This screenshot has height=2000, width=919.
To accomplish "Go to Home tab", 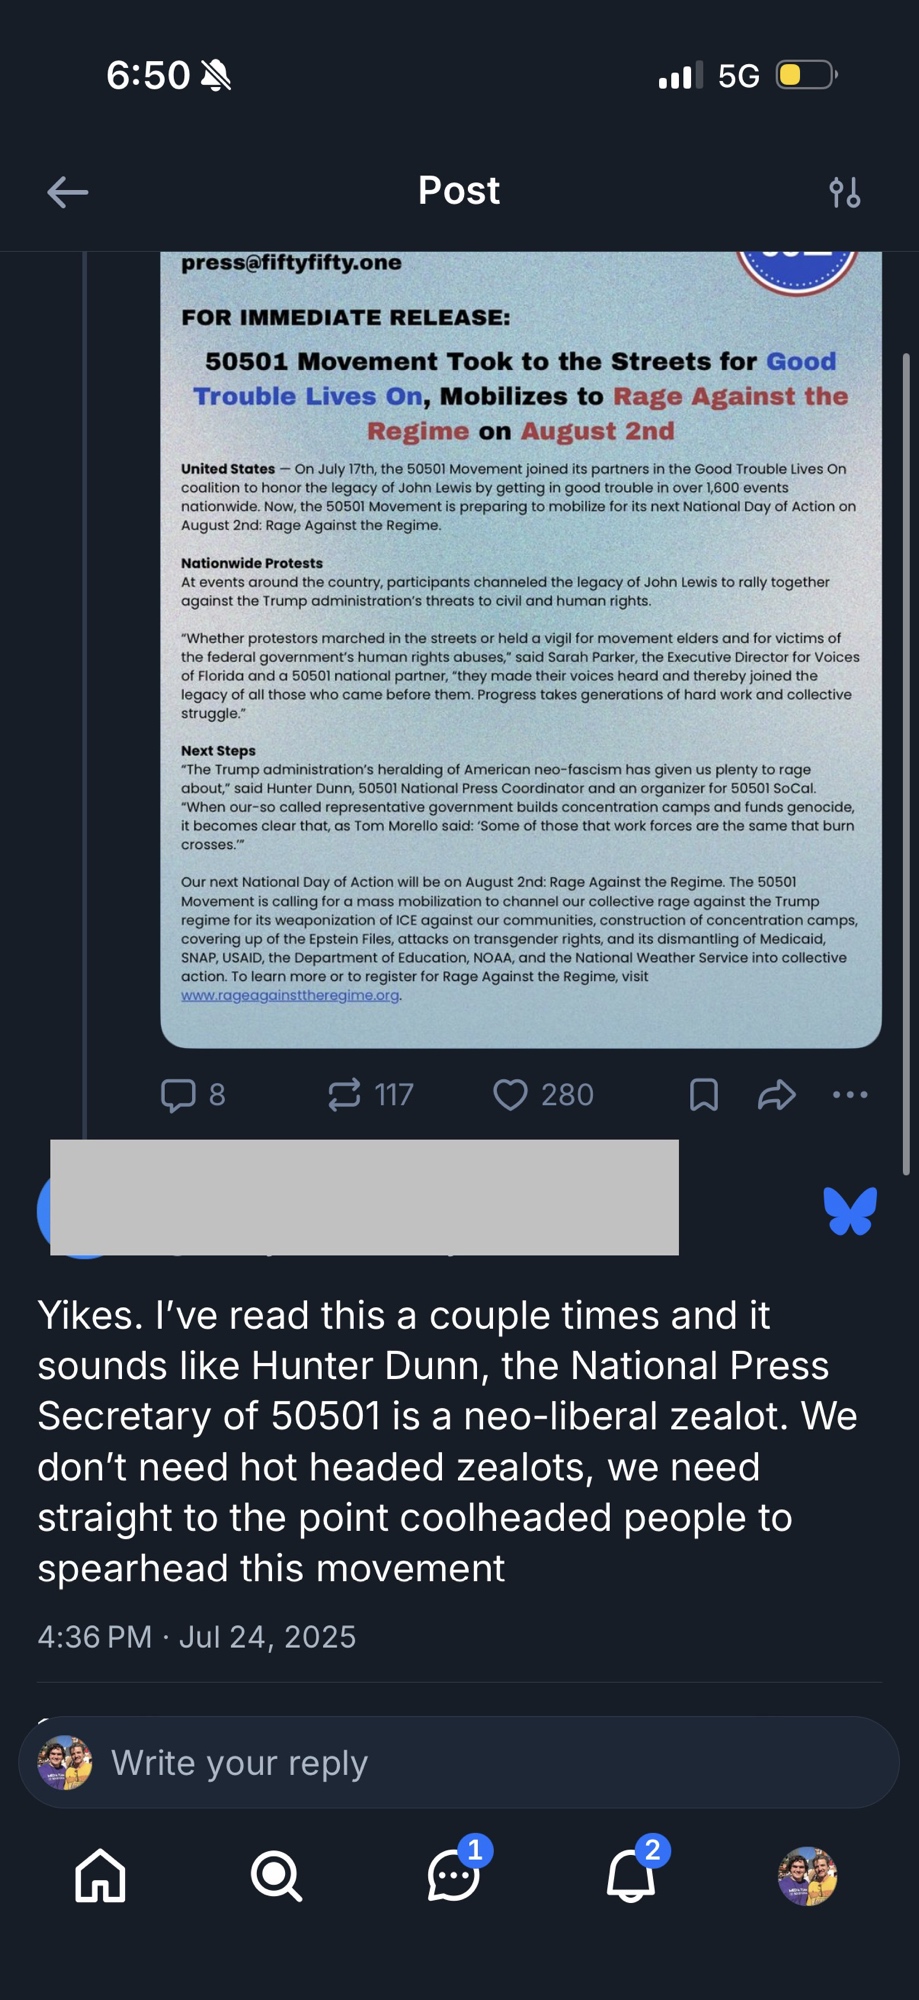I will click(x=101, y=1875).
